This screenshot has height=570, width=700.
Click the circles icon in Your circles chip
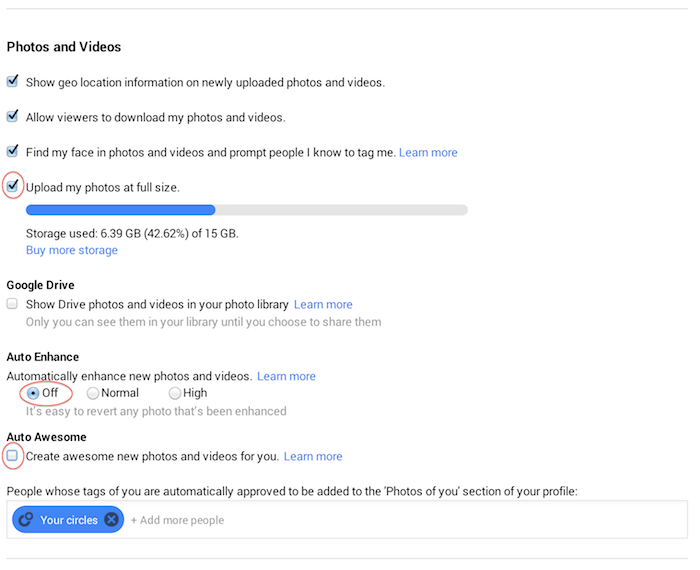[x=26, y=520]
